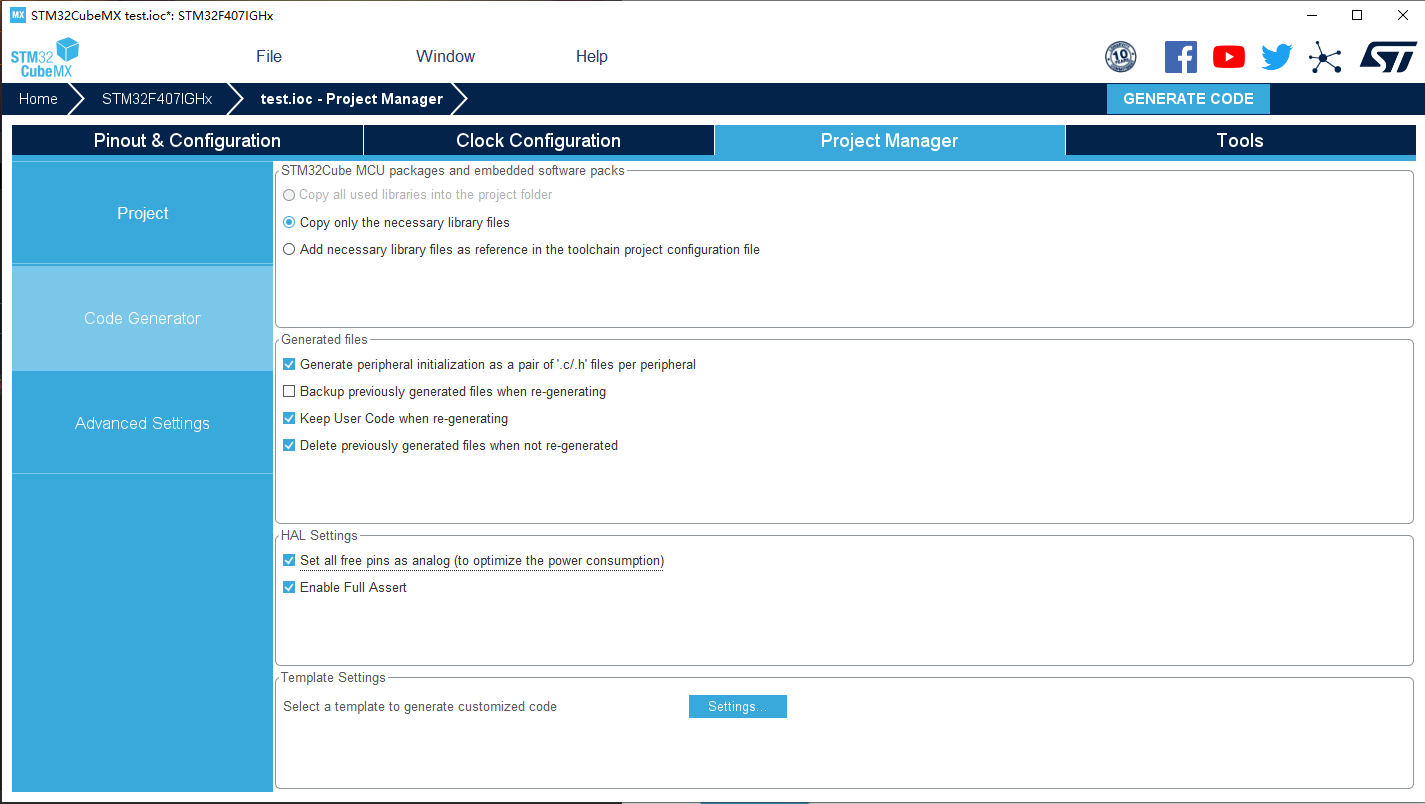Open the Facebook icon link
Viewport: 1425px width, 804px height.
(1180, 57)
